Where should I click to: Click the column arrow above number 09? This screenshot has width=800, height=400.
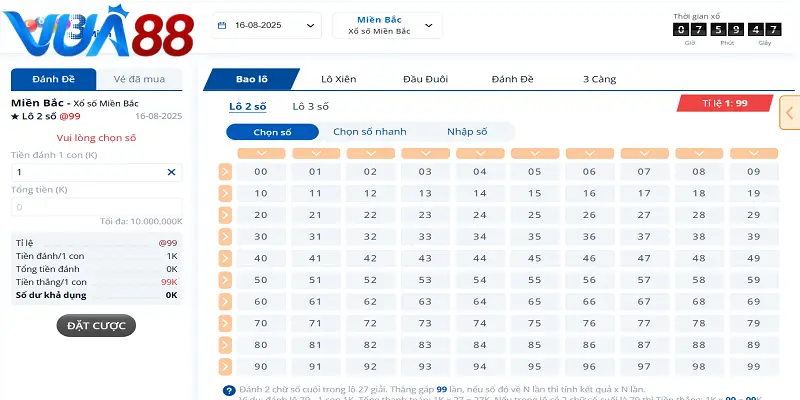754,154
